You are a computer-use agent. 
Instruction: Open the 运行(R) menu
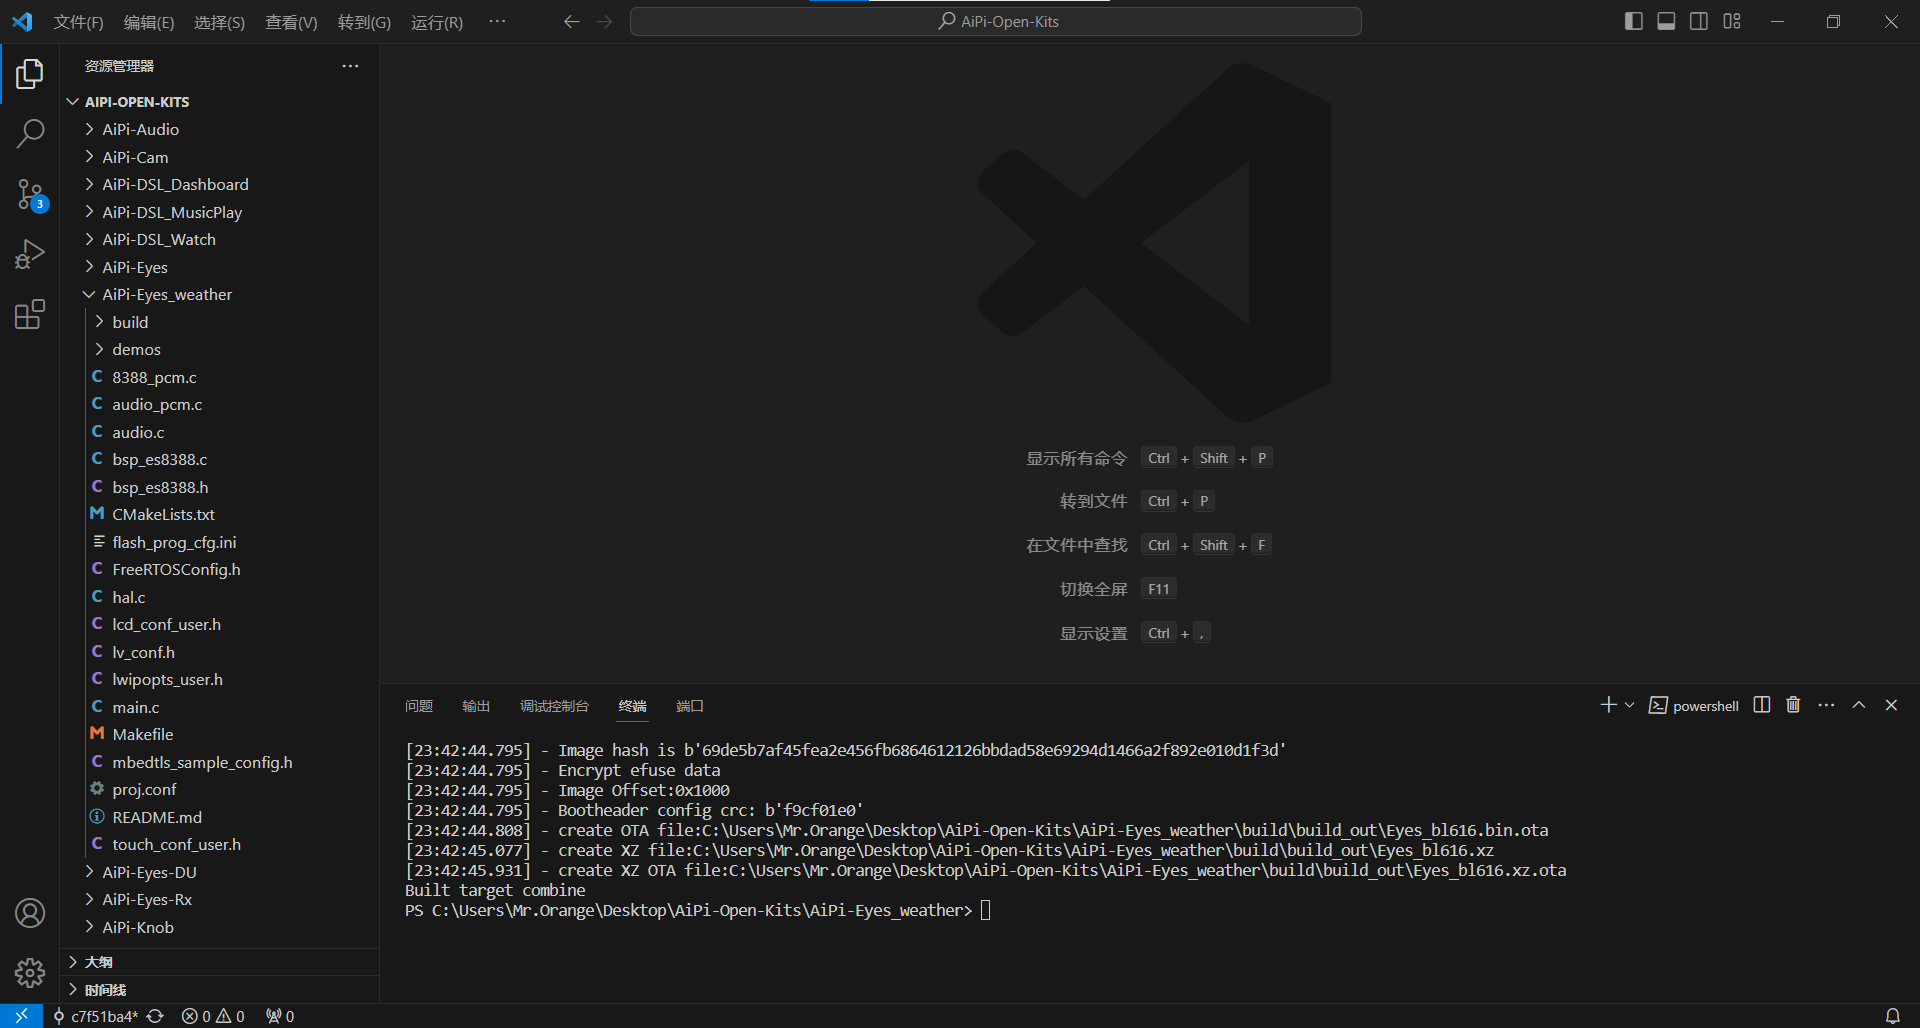437,22
